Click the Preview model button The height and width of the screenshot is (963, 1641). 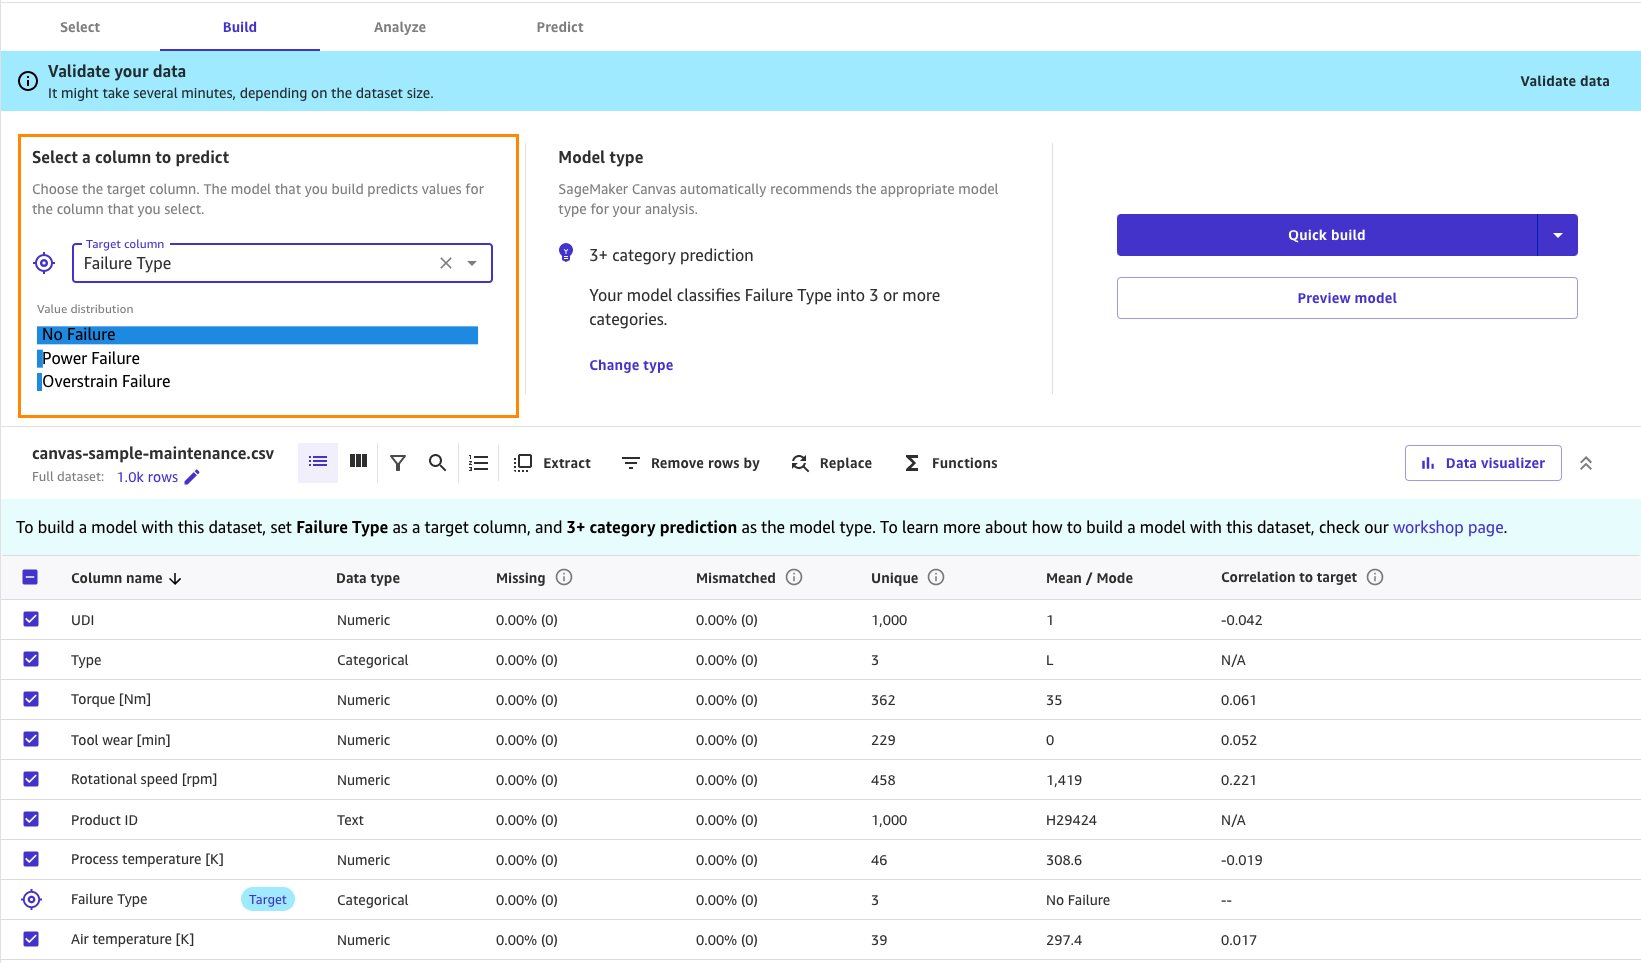[1347, 298]
